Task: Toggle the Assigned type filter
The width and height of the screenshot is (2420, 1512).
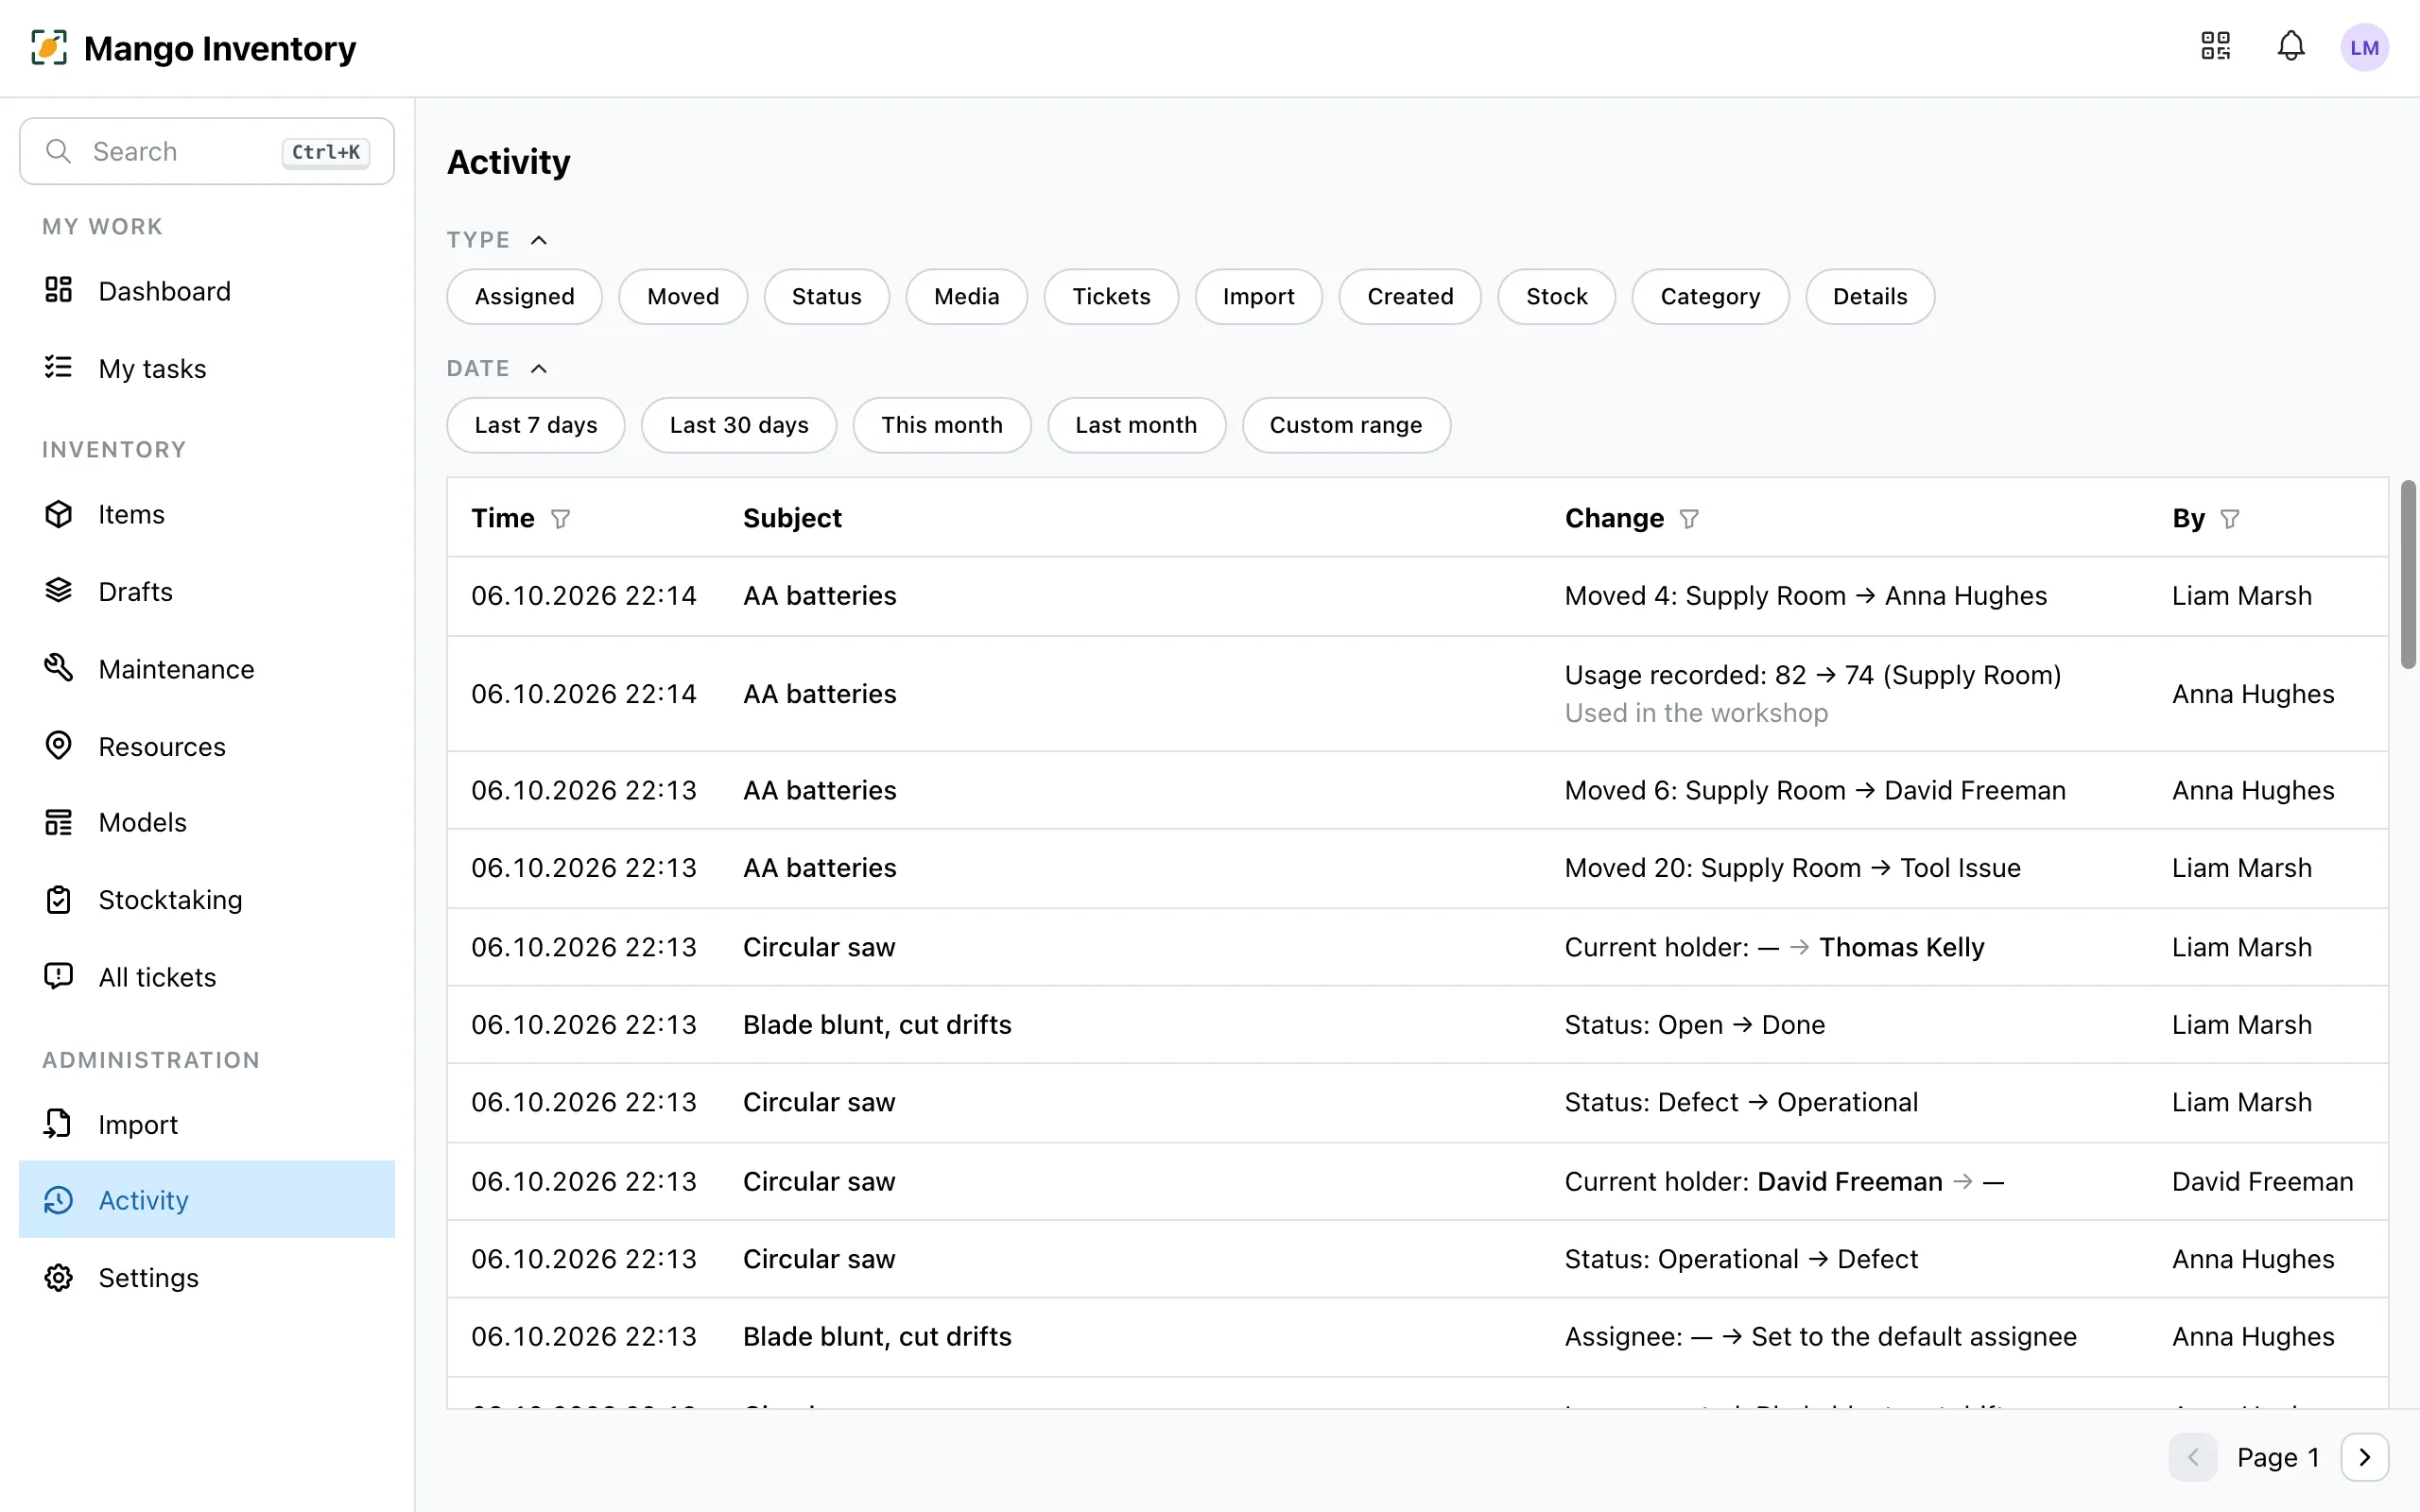Action: (x=524, y=296)
